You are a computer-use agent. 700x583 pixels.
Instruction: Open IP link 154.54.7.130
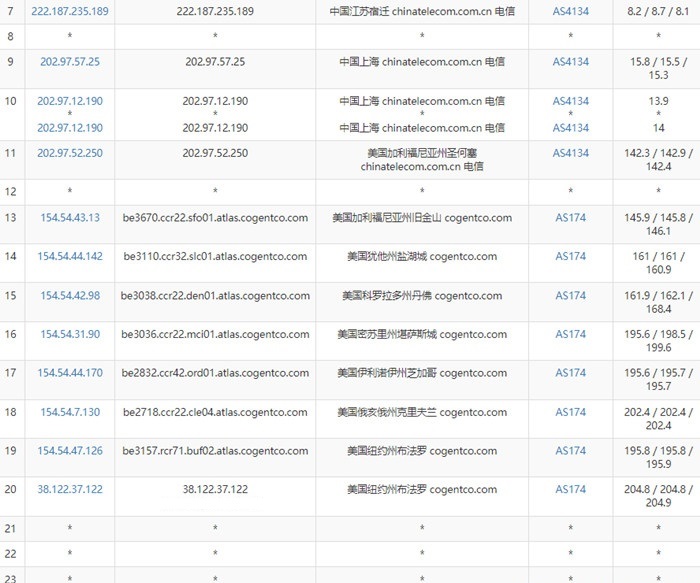pos(70,412)
